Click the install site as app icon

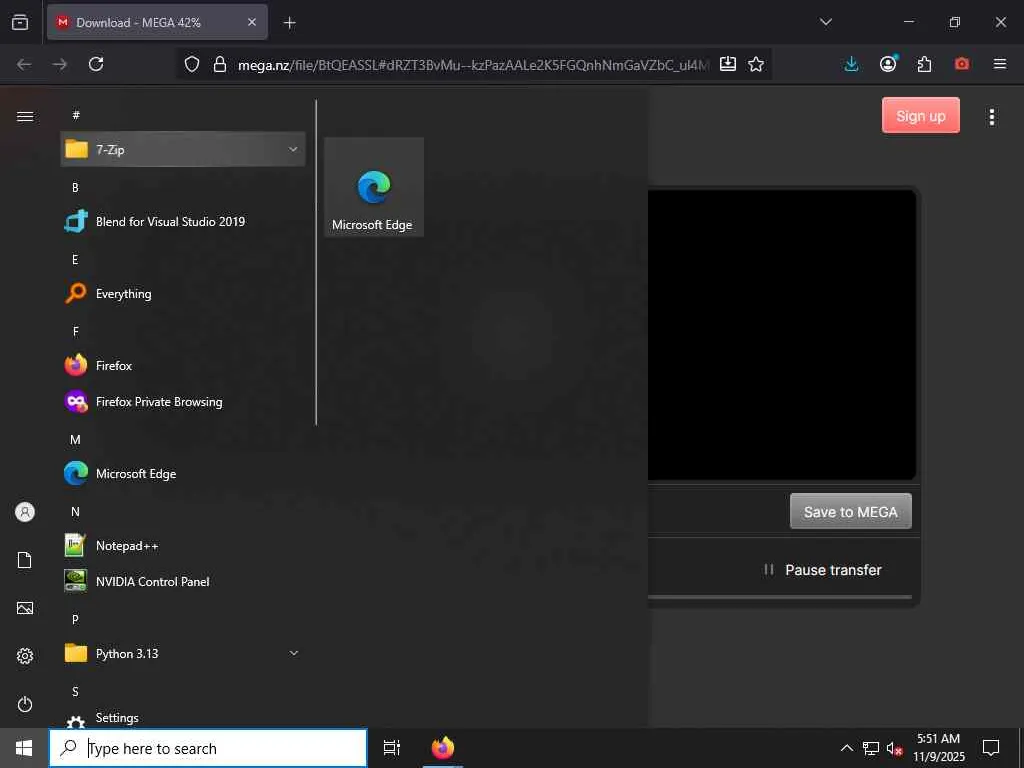pos(728,64)
